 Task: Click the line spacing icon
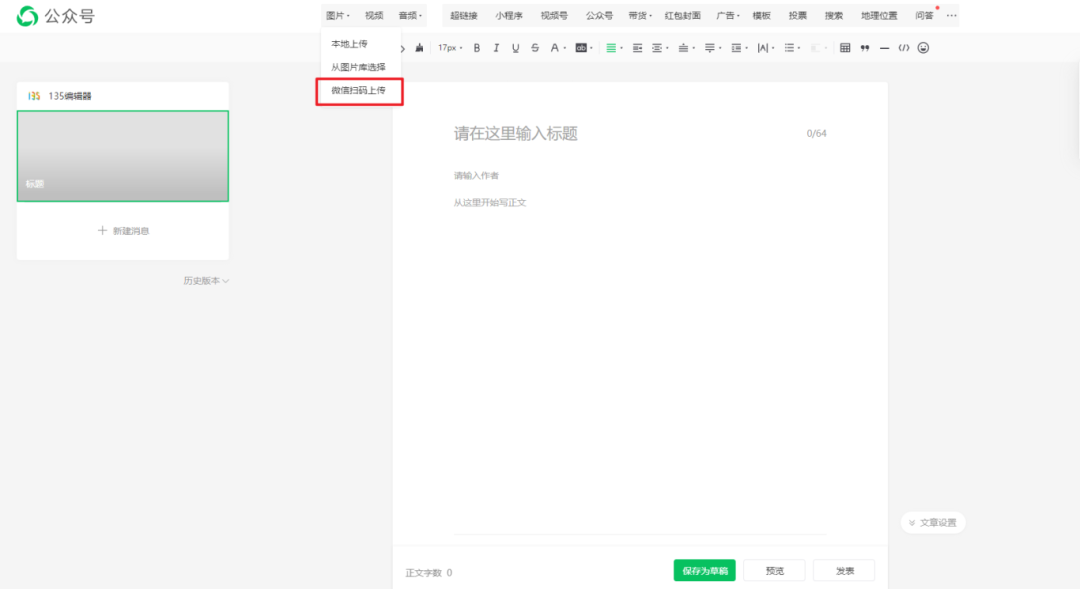736,48
